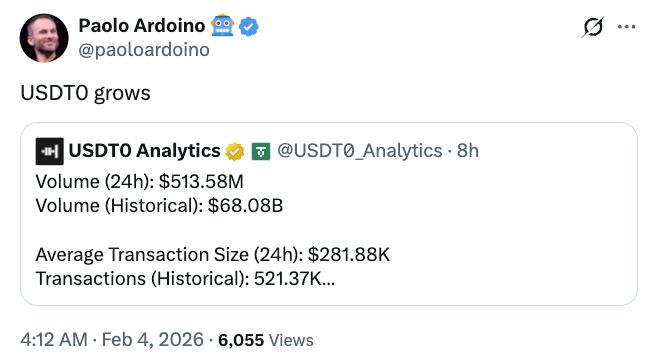
Task: Open the Average Transaction Size line in quote
Action: 213,254
